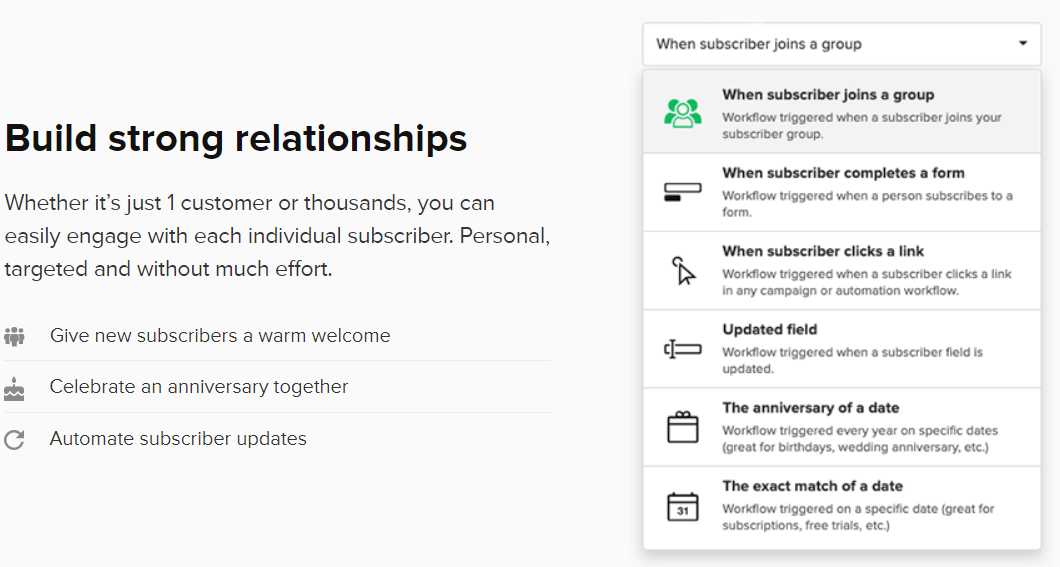Screen dimensions: 1060x567
Task: Click the refresh icon for subscriber updates
Action: point(14,440)
